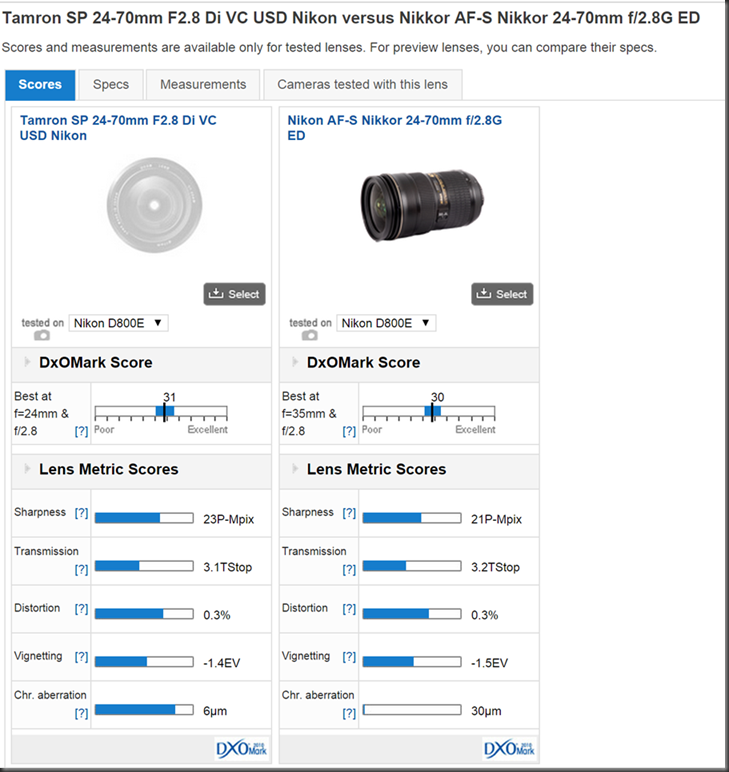Viewport: 729px width, 772px height.
Task: Expand DxOMark Score section for Tamron
Action: (27, 362)
